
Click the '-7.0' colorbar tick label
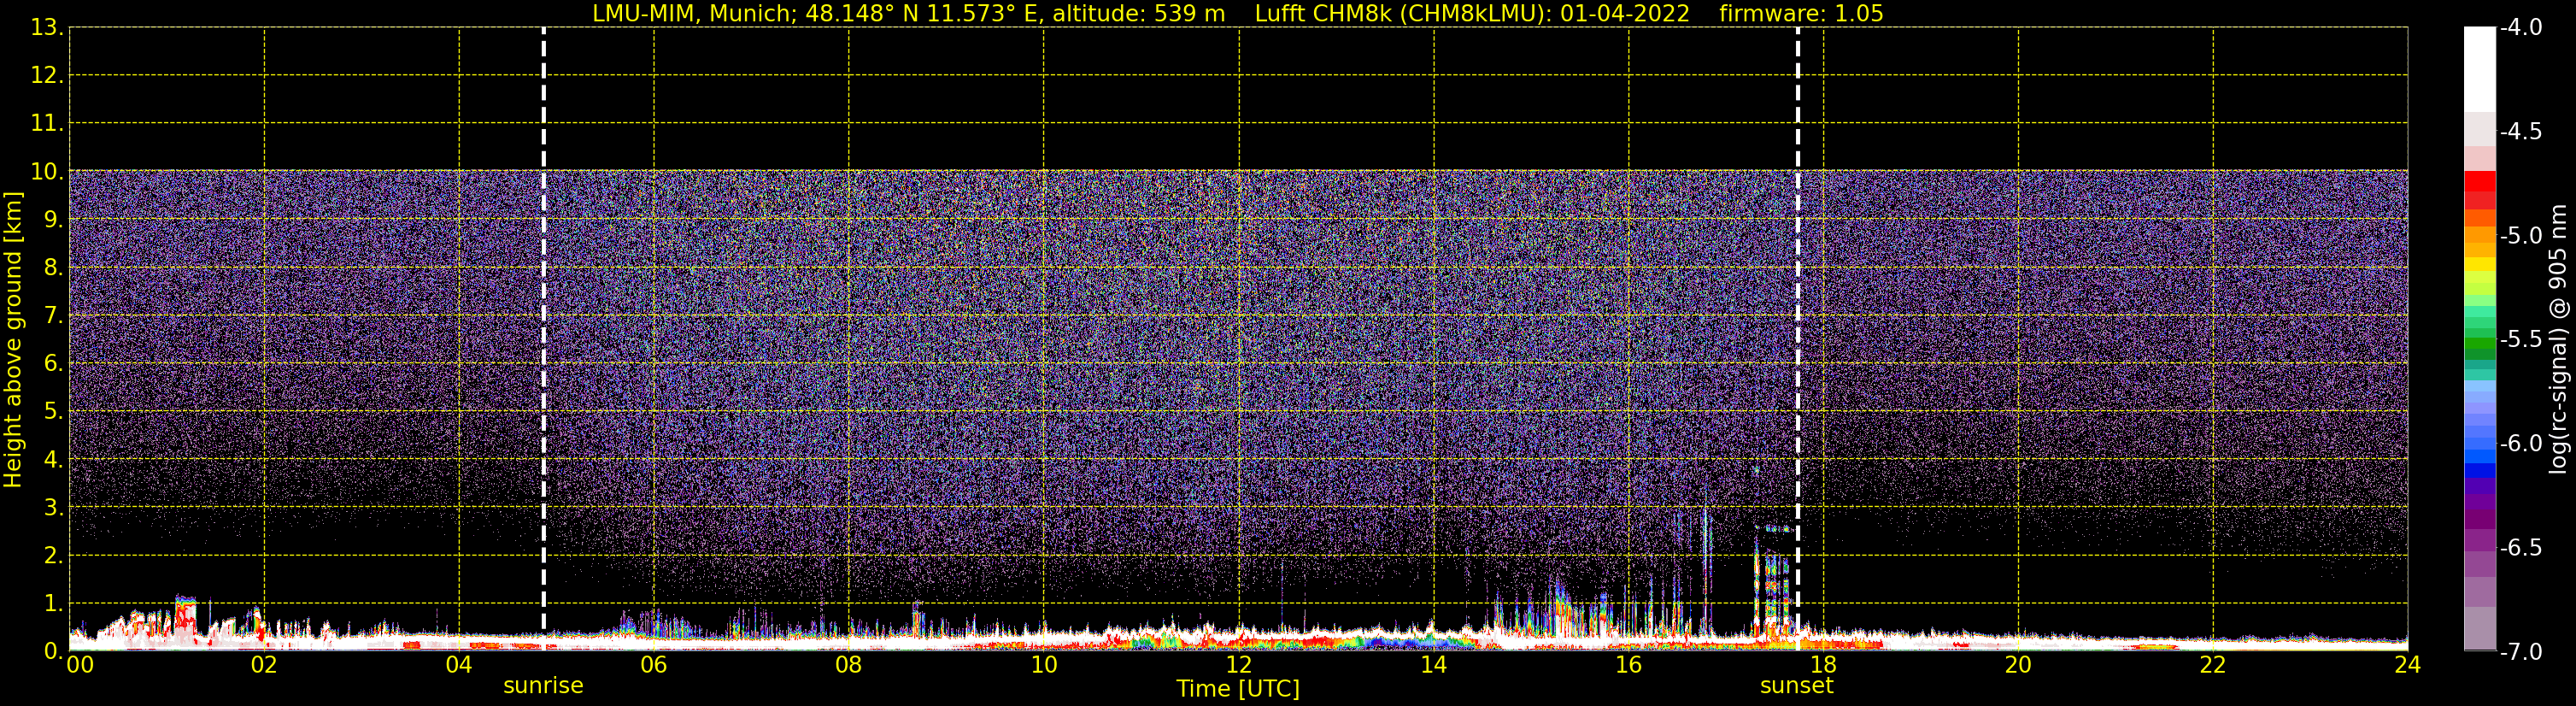click(x=2520, y=651)
